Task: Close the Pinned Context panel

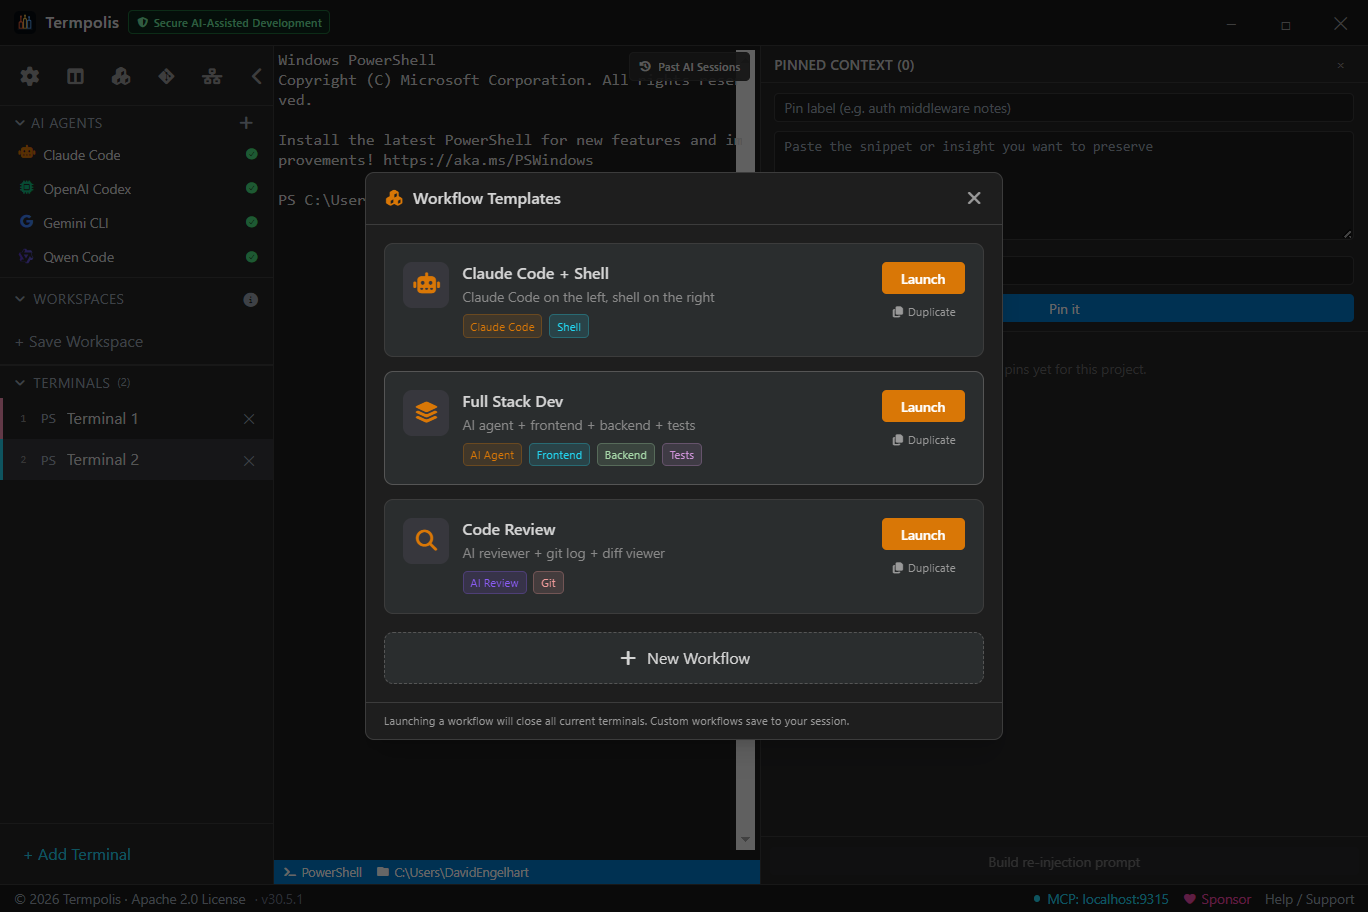Action: 1341,65
